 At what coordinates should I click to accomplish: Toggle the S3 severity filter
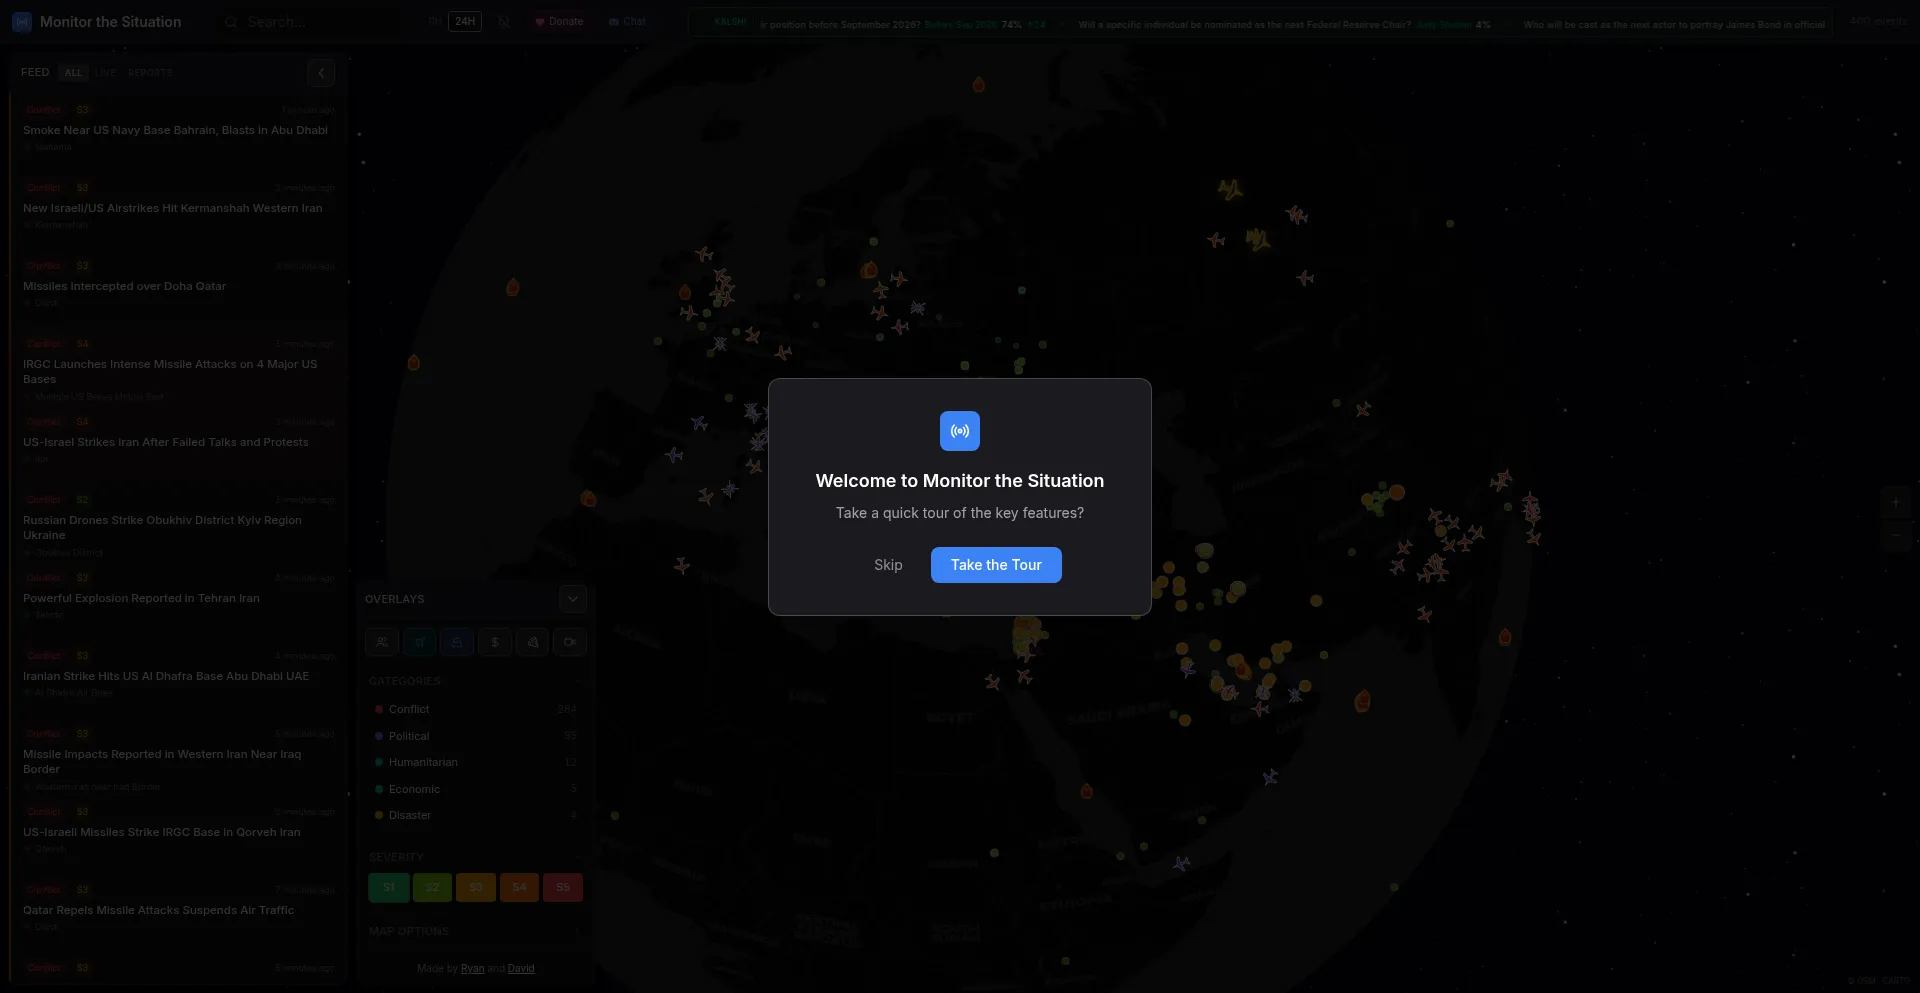[476, 887]
